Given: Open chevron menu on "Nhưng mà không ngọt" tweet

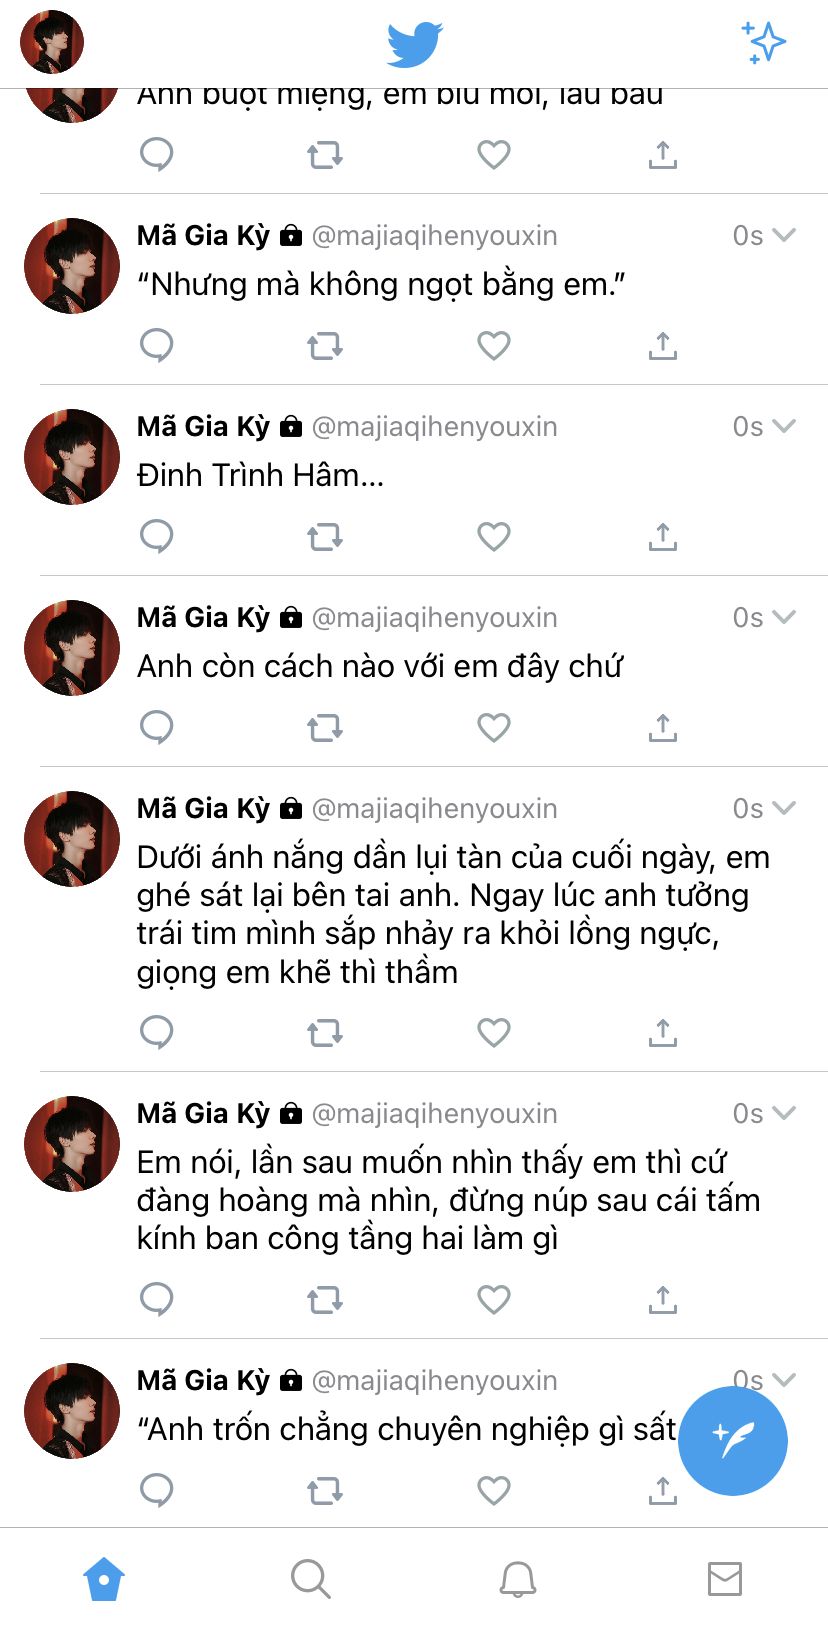Looking at the screenshot, I should 784,236.
